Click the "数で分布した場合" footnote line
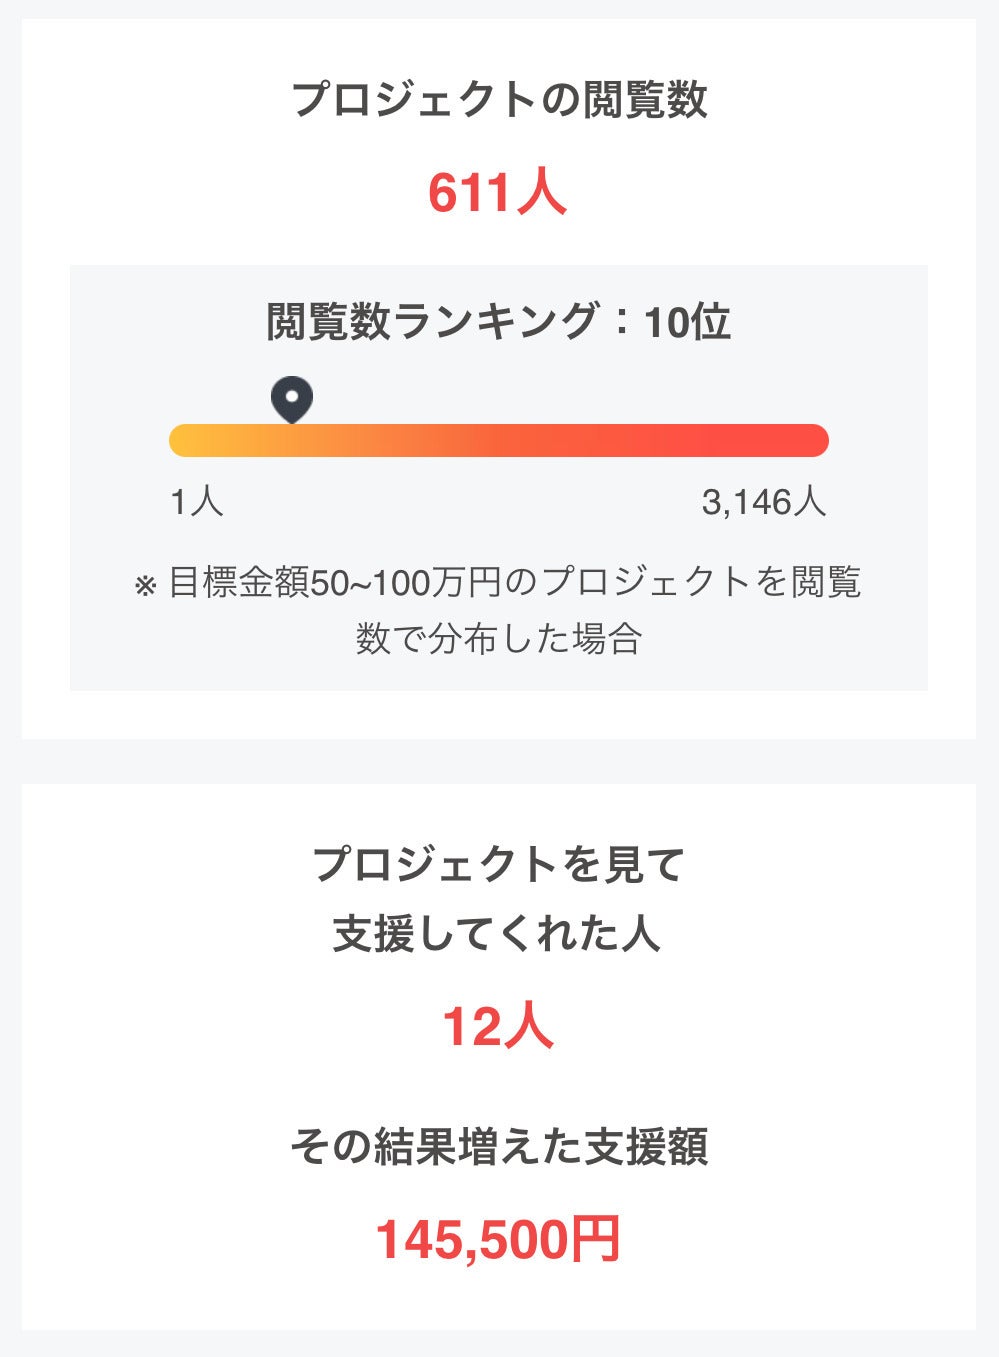 (x=498, y=638)
